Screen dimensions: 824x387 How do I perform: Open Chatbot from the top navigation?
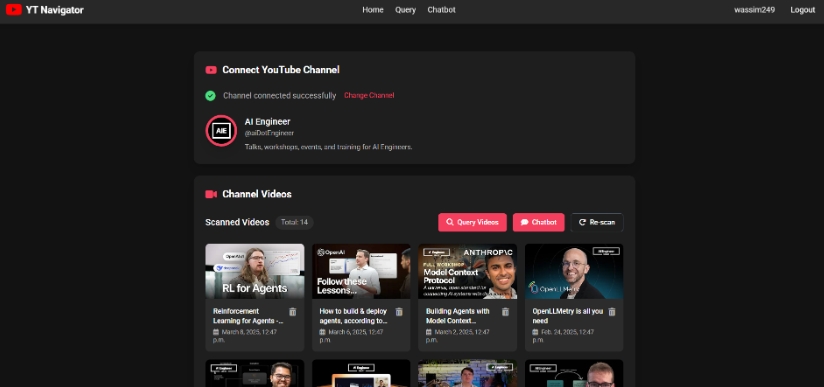[x=441, y=10]
